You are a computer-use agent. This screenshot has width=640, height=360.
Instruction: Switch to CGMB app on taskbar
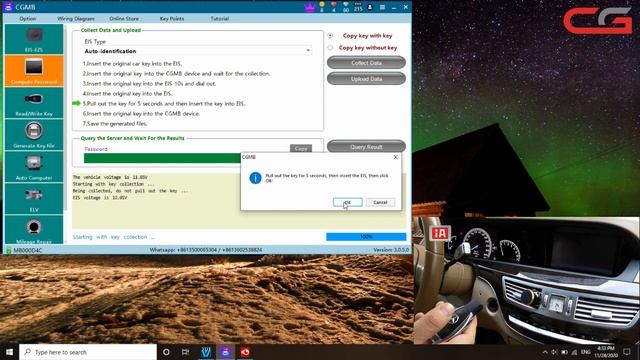(x=225, y=352)
